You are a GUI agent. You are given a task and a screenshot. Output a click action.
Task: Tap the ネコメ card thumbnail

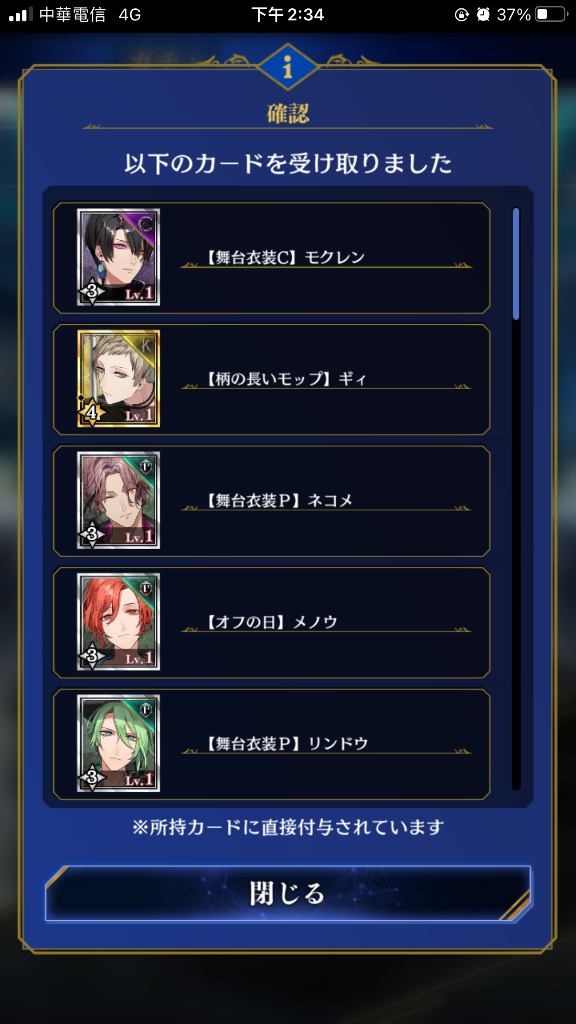click(x=118, y=500)
